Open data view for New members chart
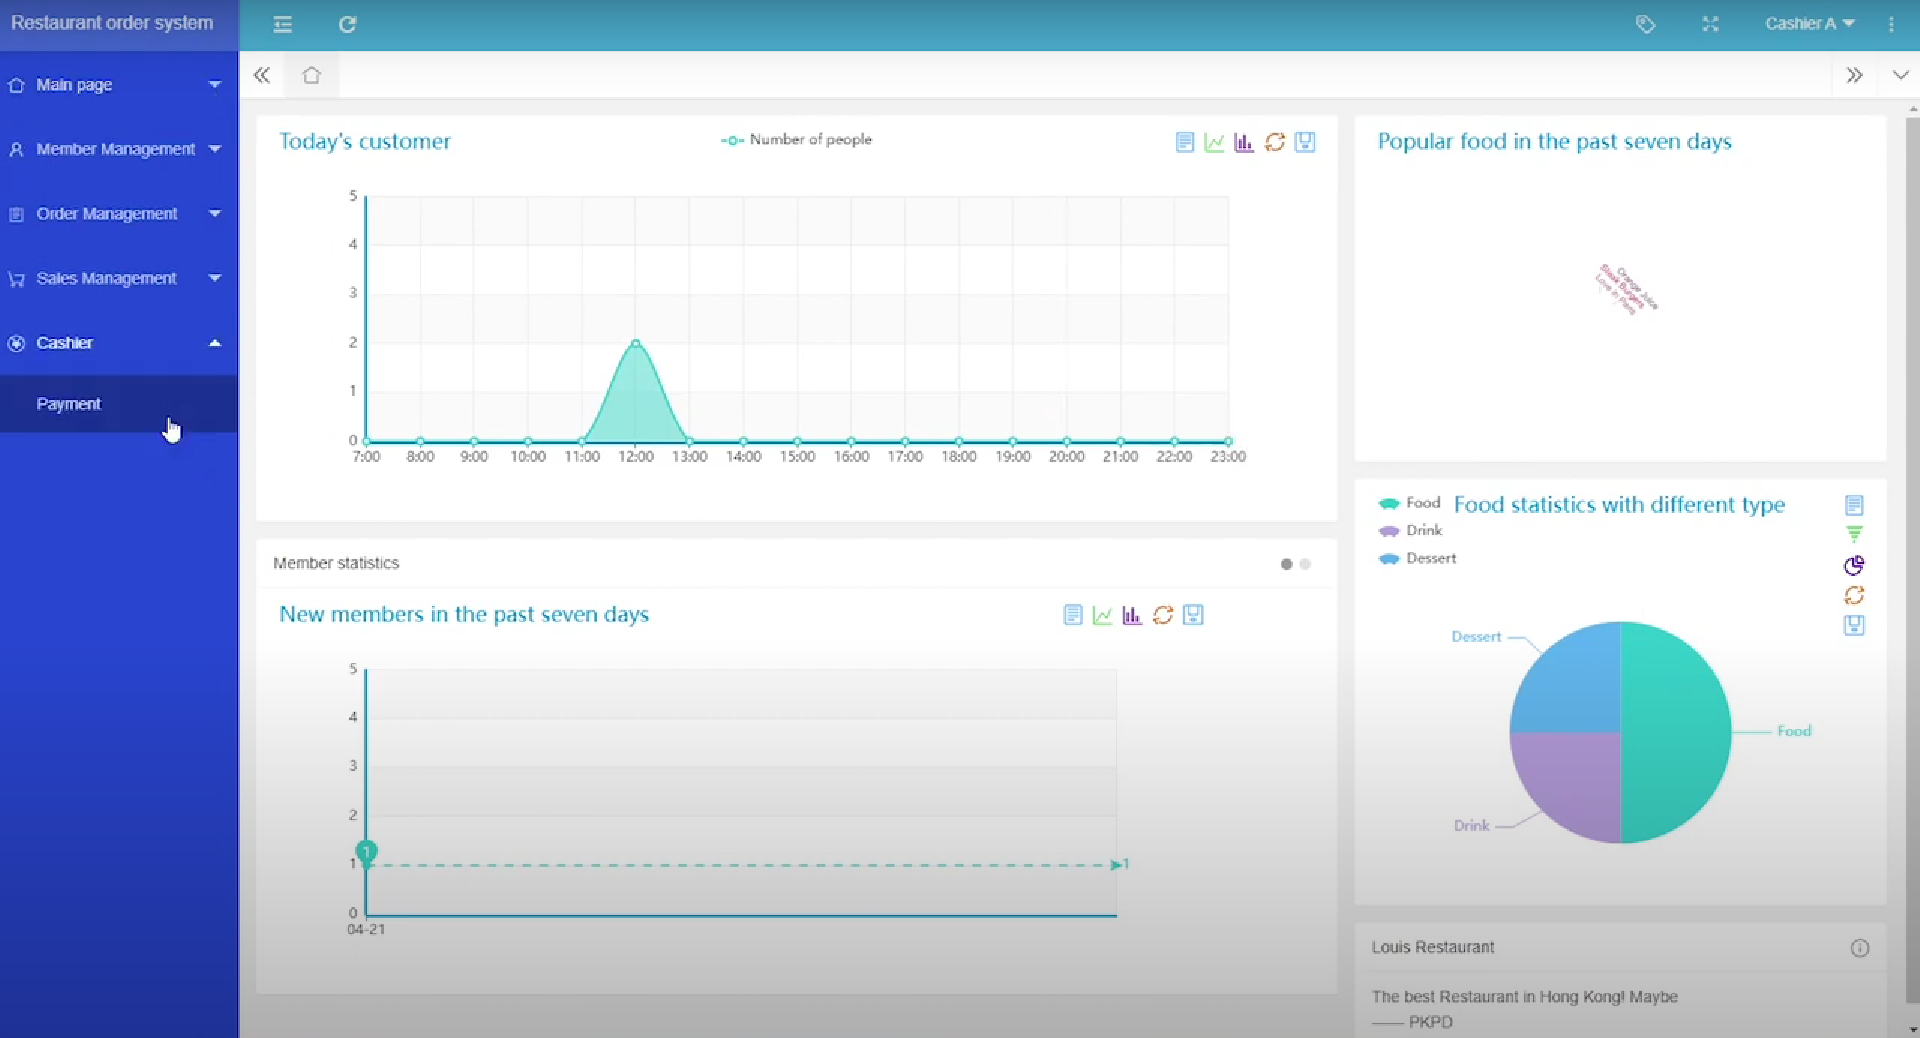Image resolution: width=1920 pixels, height=1038 pixels. [1073, 615]
